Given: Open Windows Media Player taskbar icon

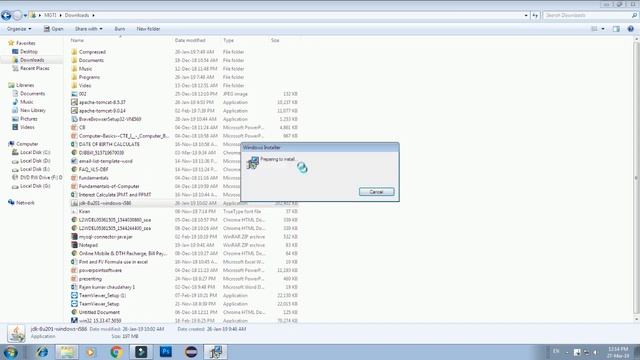Looking at the screenshot, I should (x=91, y=352).
